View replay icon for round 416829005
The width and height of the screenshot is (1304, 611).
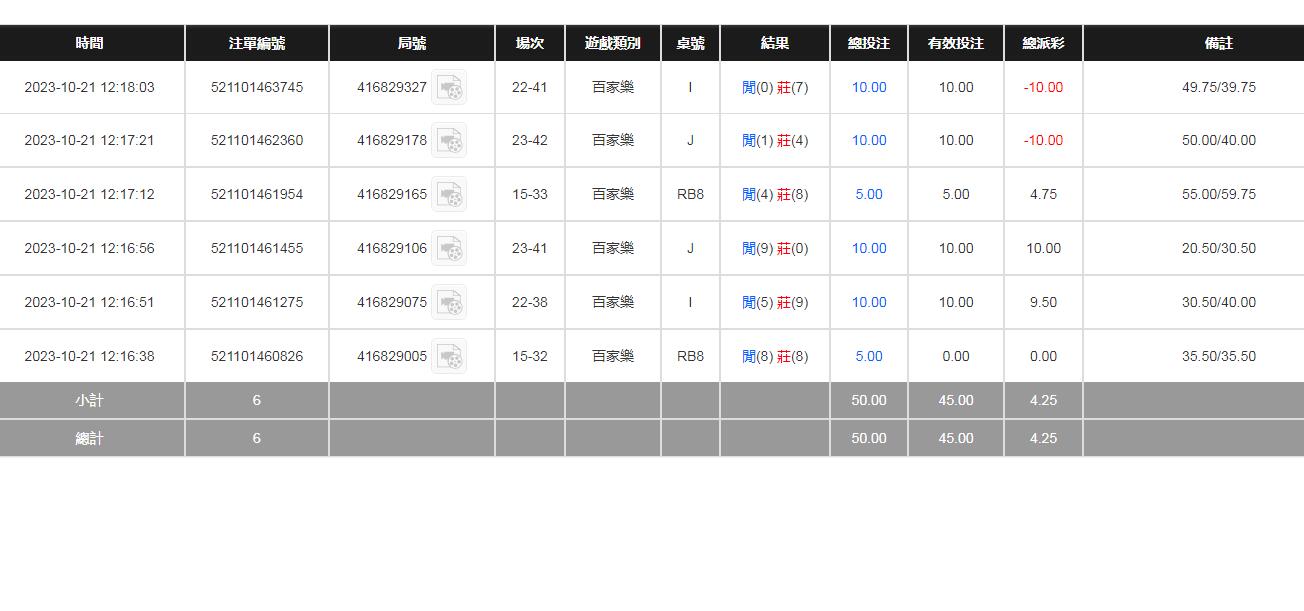tap(449, 357)
